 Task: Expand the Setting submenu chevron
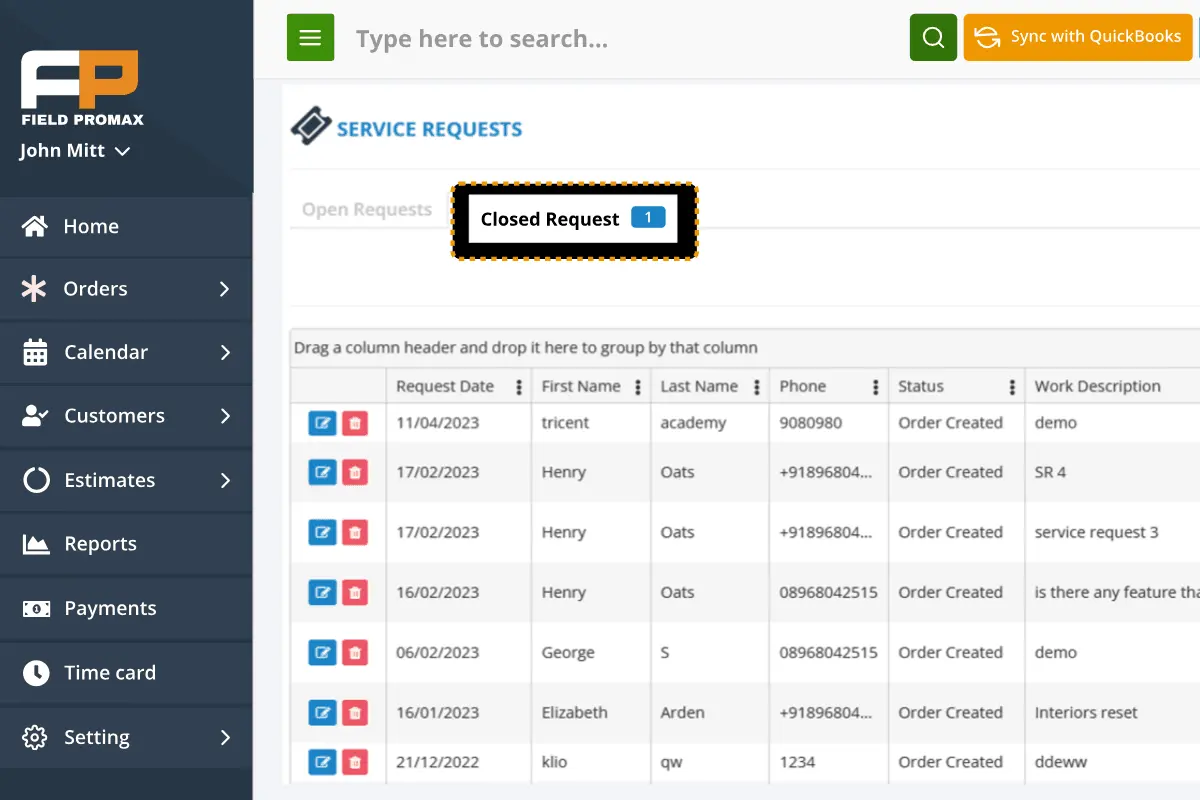click(x=225, y=737)
